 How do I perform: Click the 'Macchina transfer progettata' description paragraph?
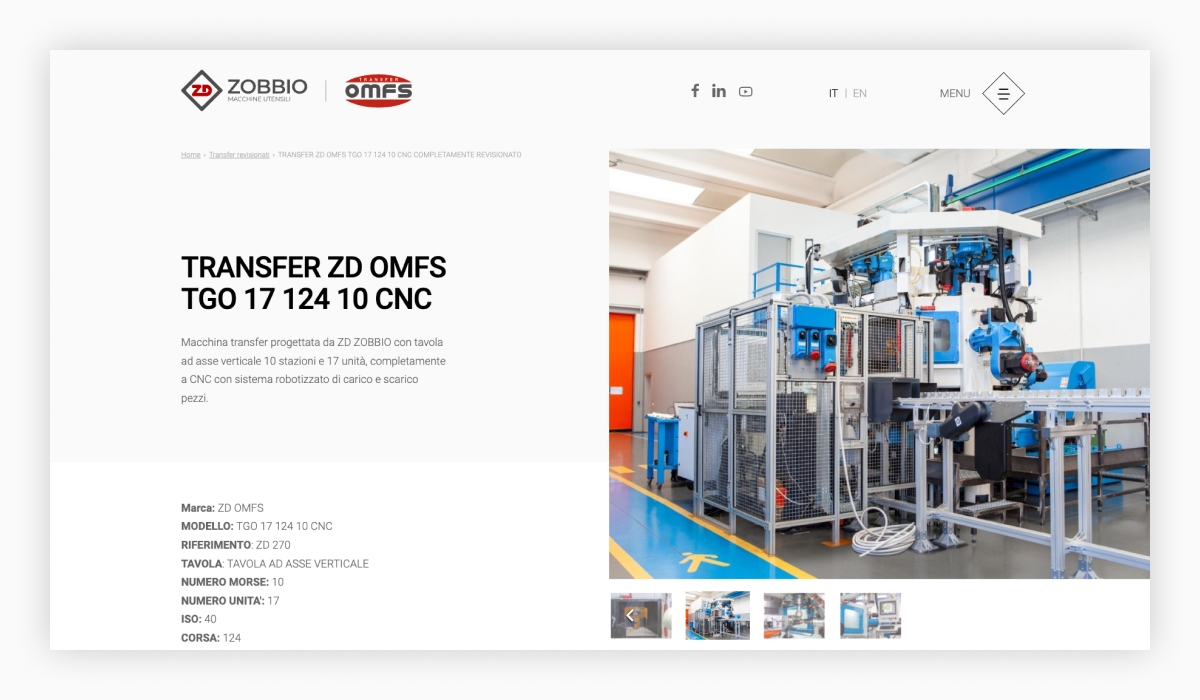point(313,370)
